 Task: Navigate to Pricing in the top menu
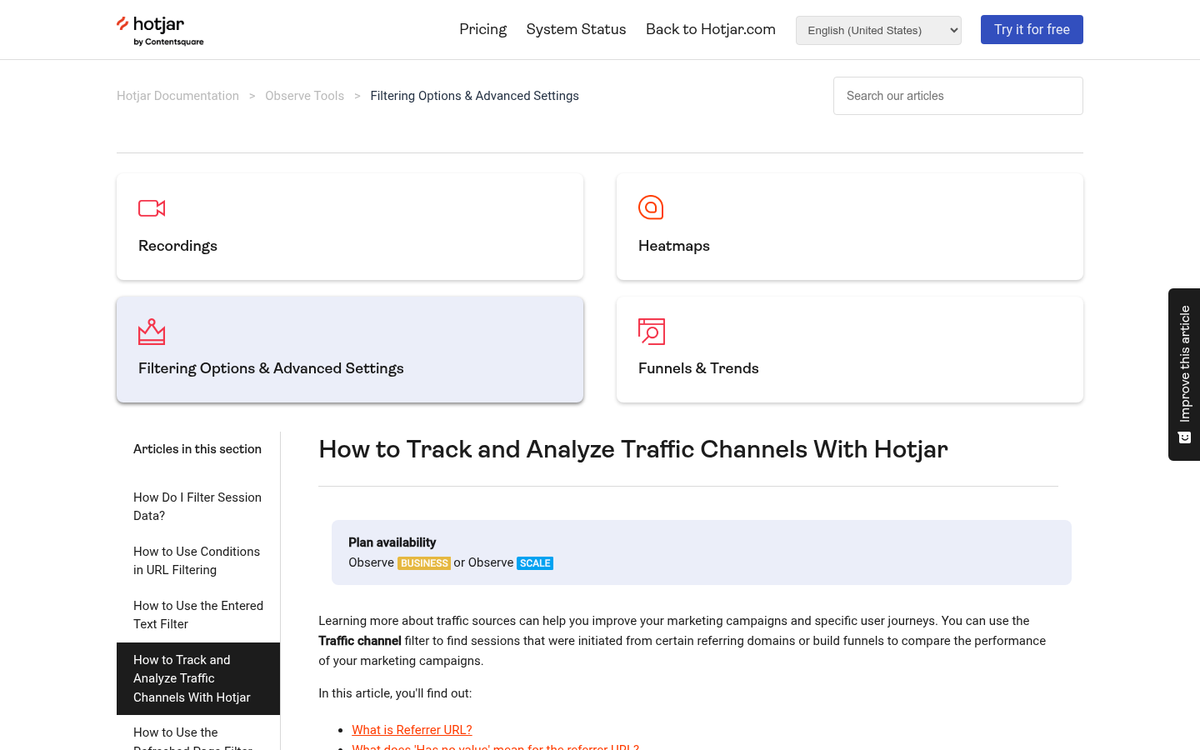[483, 30]
